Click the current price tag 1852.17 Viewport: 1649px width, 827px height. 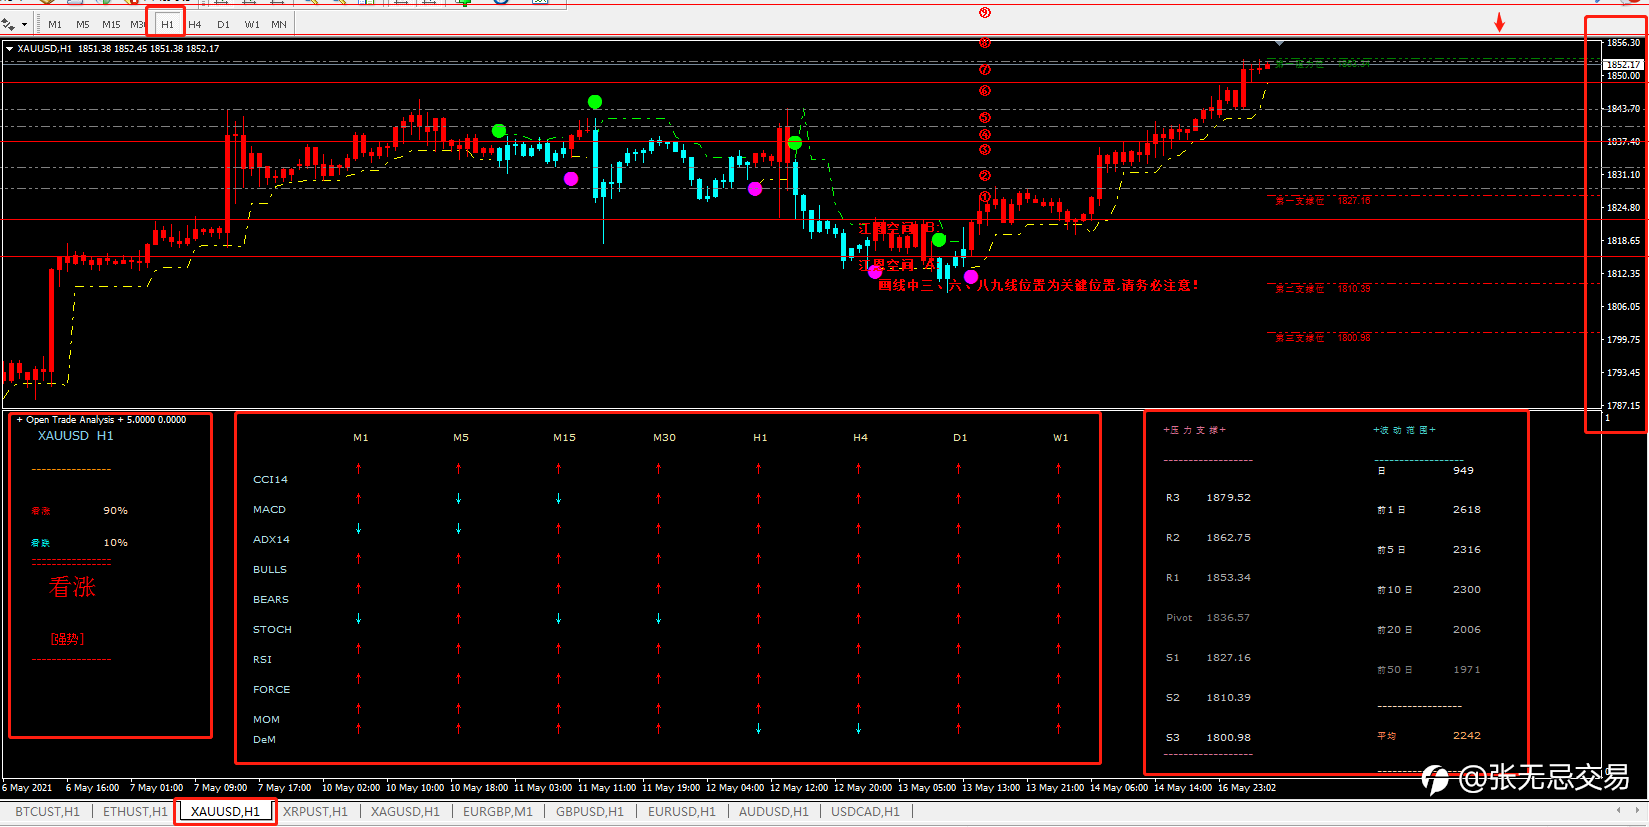click(1623, 64)
